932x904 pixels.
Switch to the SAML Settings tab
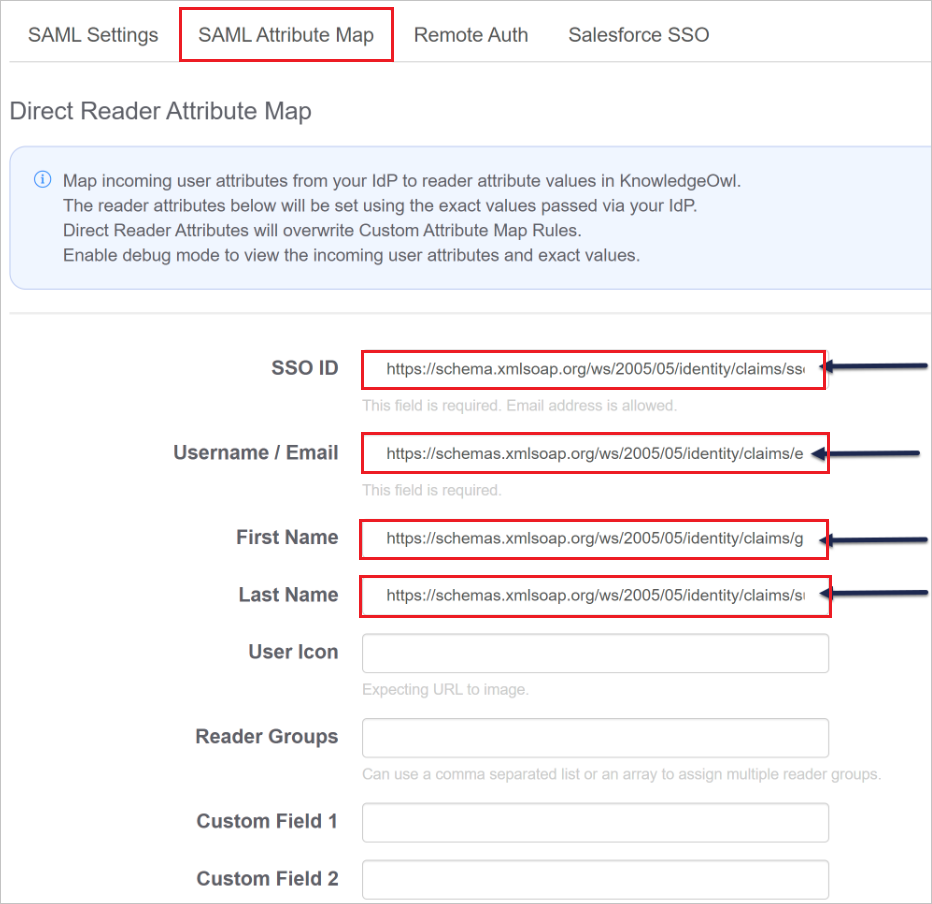[92, 34]
